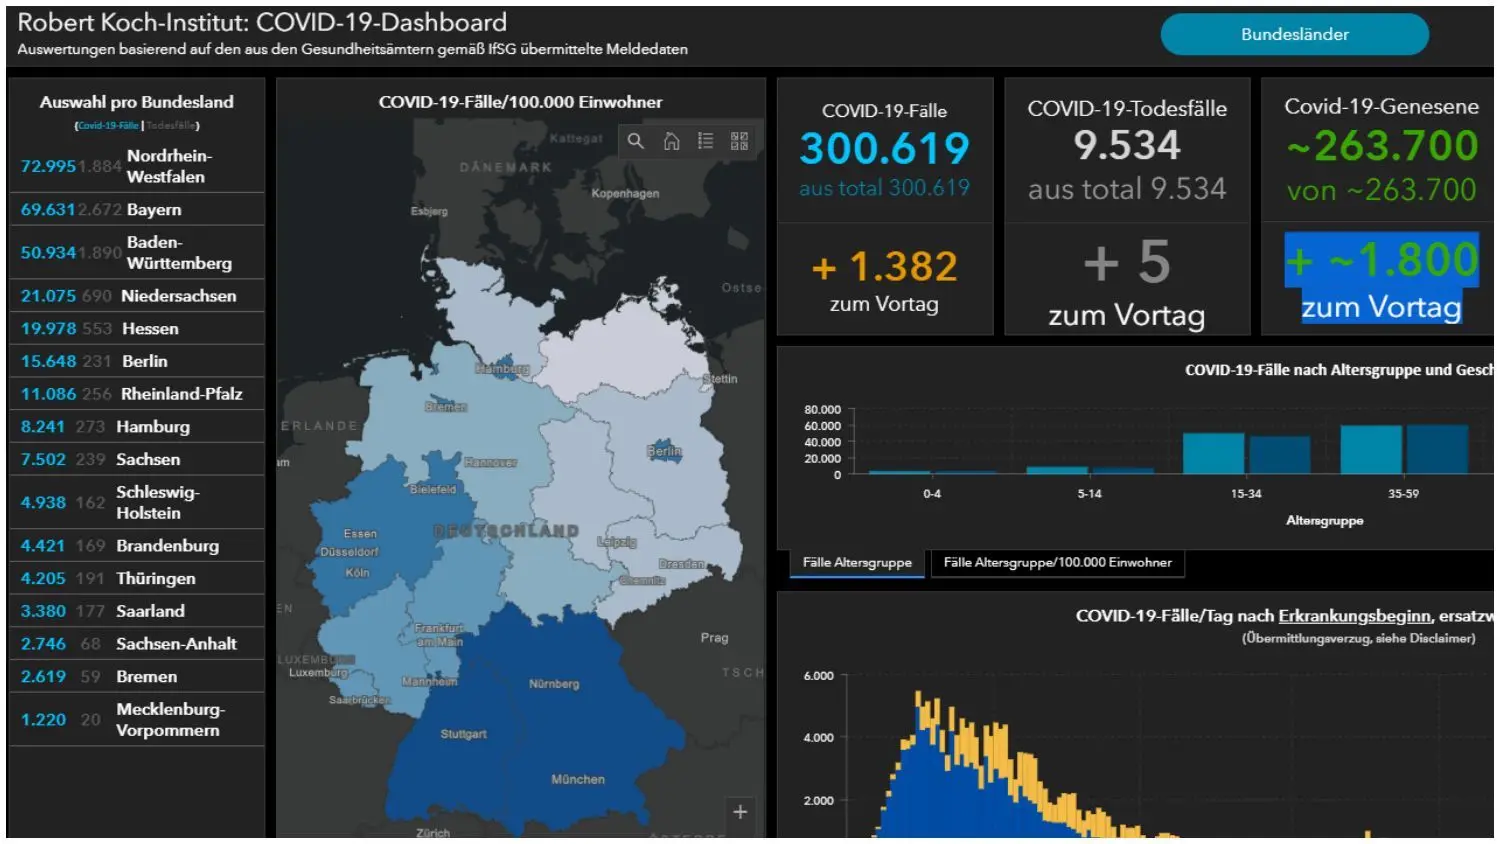Open the basemap gallery grid icon
This screenshot has width=1500, height=844.
[x=739, y=142]
